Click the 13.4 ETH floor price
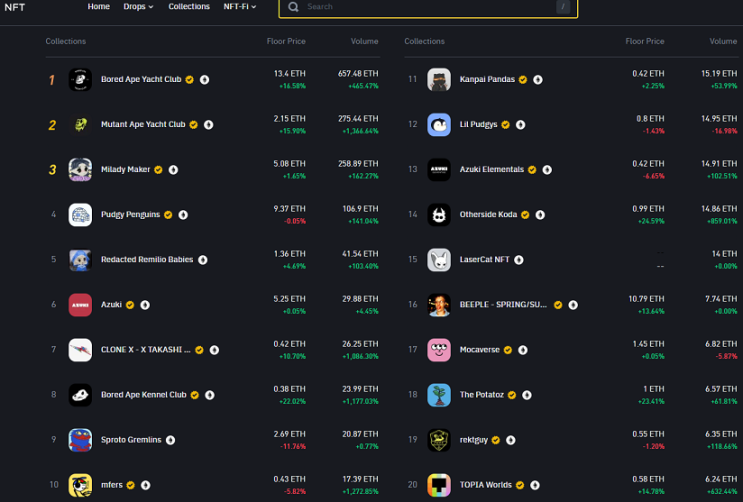The image size is (743, 502). point(290,73)
